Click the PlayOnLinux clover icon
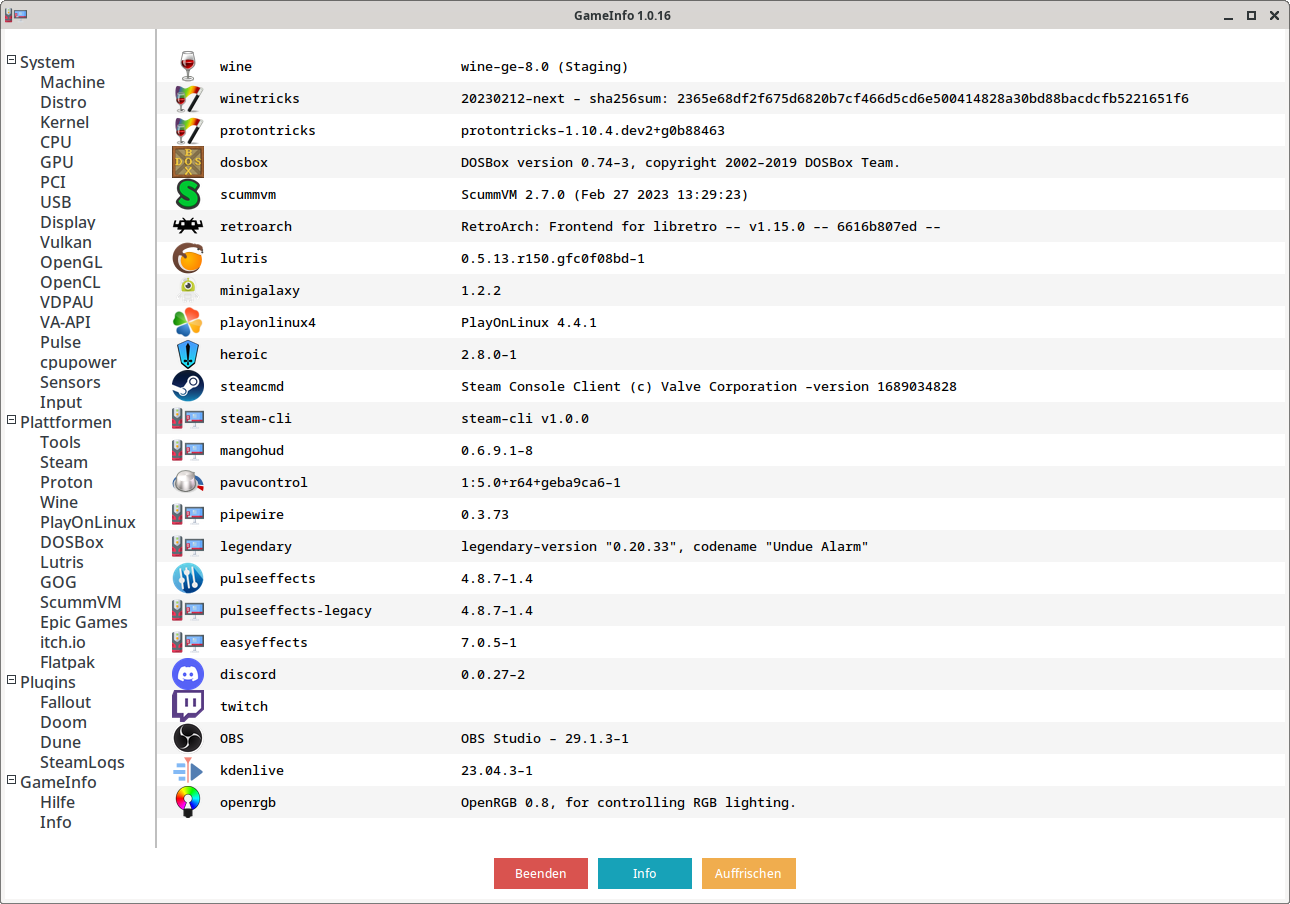Viewport: 1290px width, 904px height. tap(188, 322)
